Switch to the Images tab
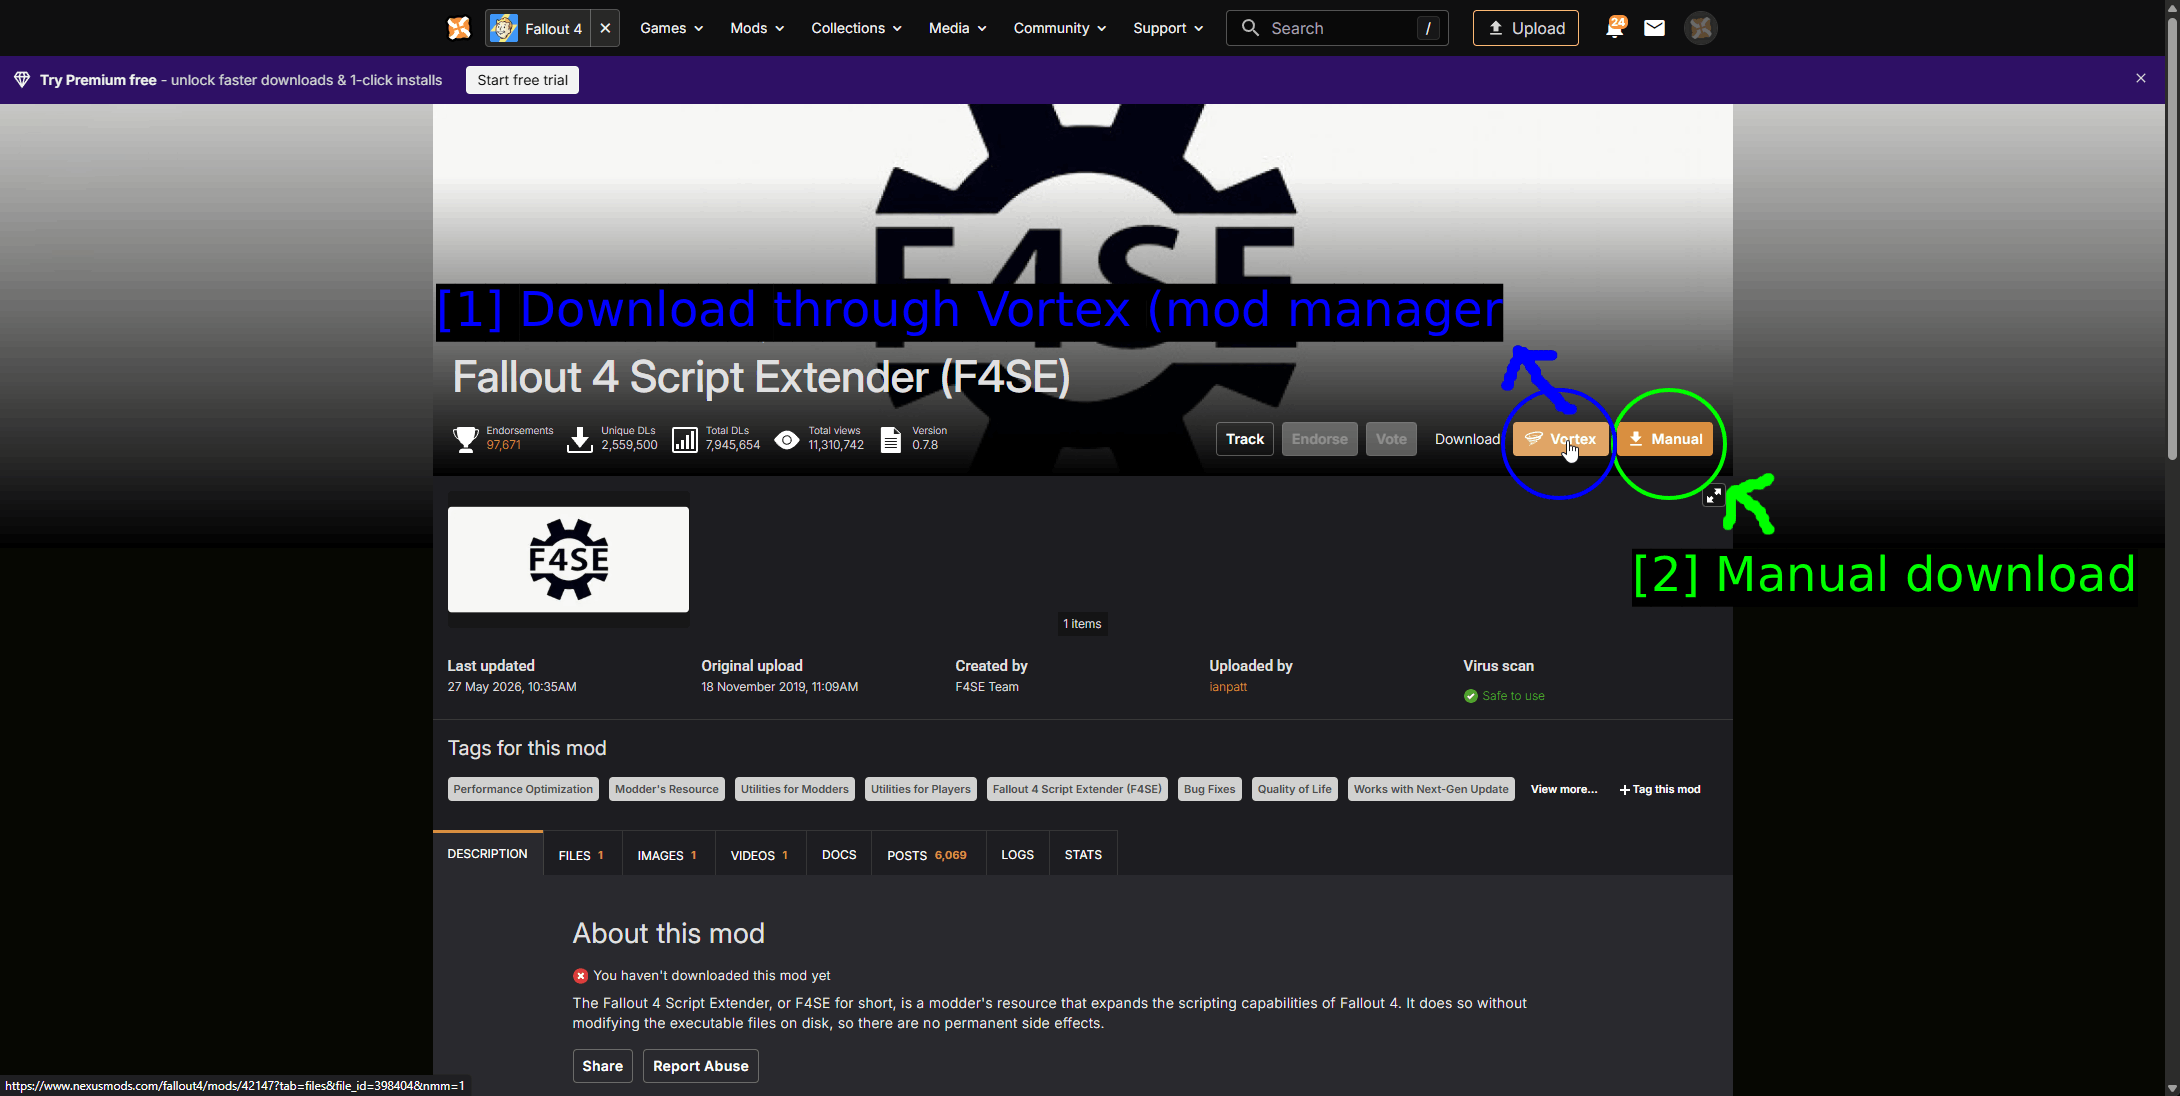2180x1096 pixels. click(x=668, y=855)
